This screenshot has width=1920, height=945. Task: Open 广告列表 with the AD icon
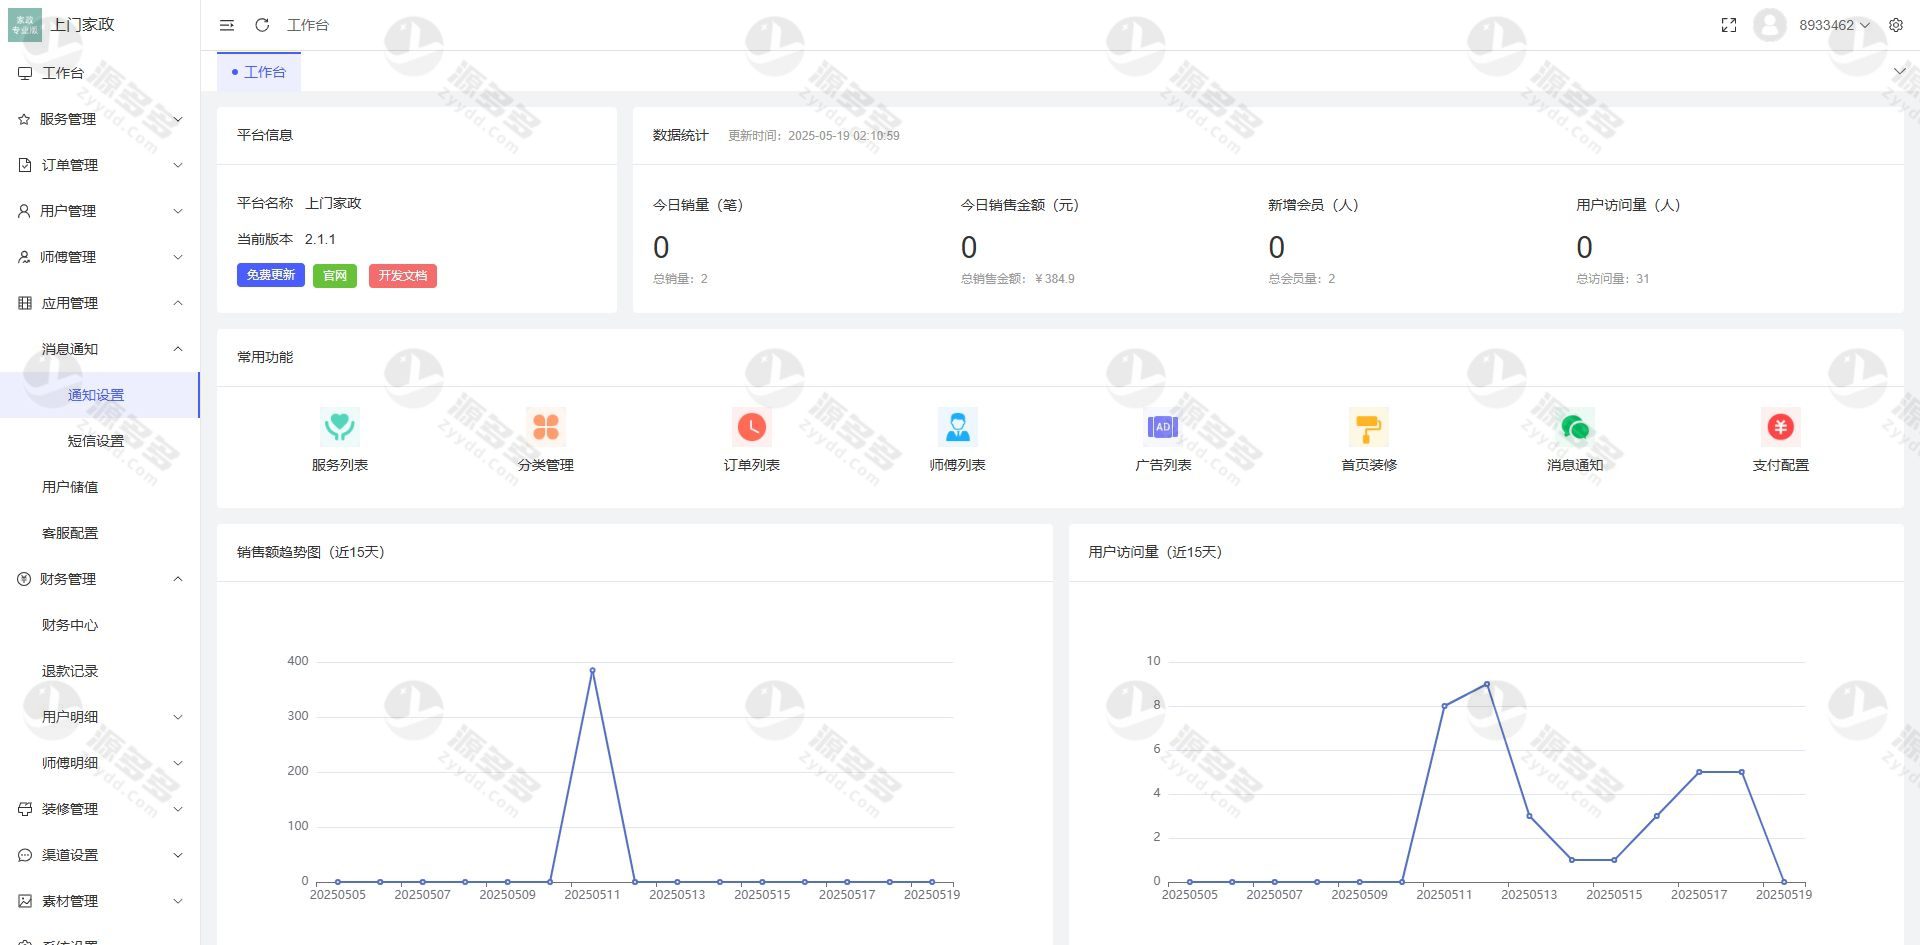tap(1163, 427)
